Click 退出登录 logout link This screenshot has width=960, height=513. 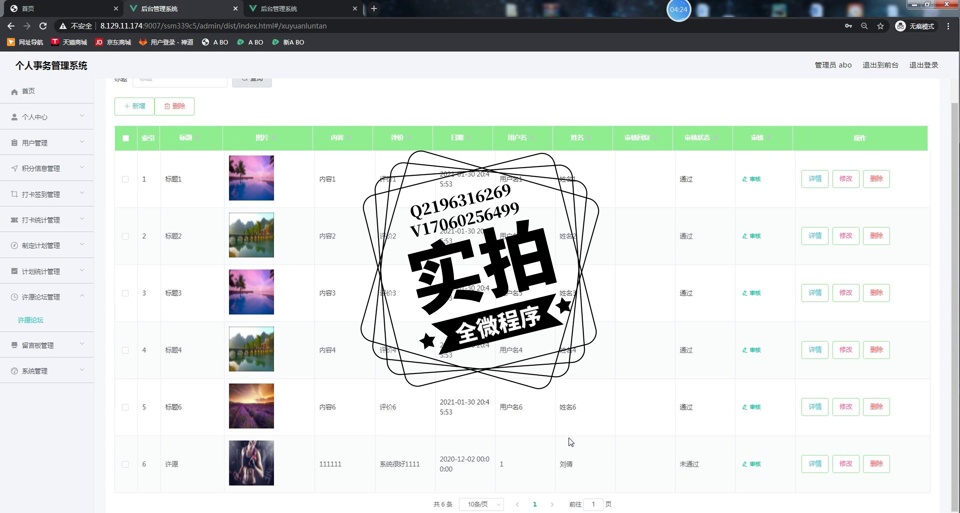tap(923, 65)
